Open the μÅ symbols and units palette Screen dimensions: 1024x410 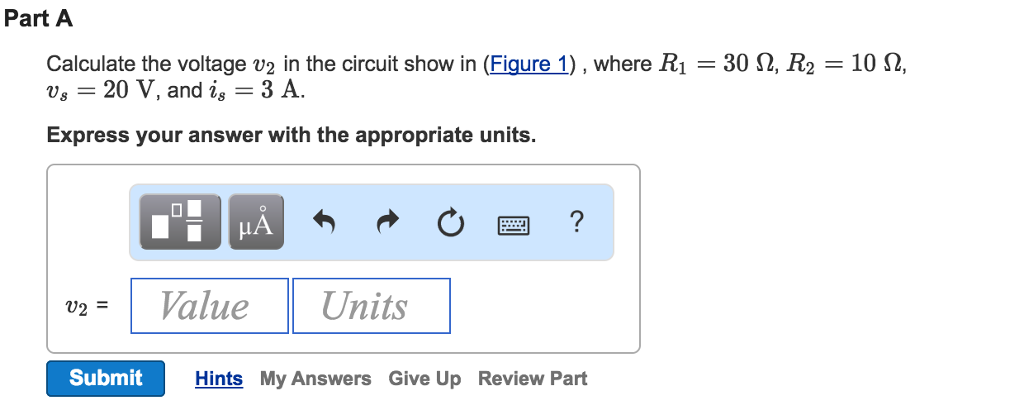(x=256, y=222)
